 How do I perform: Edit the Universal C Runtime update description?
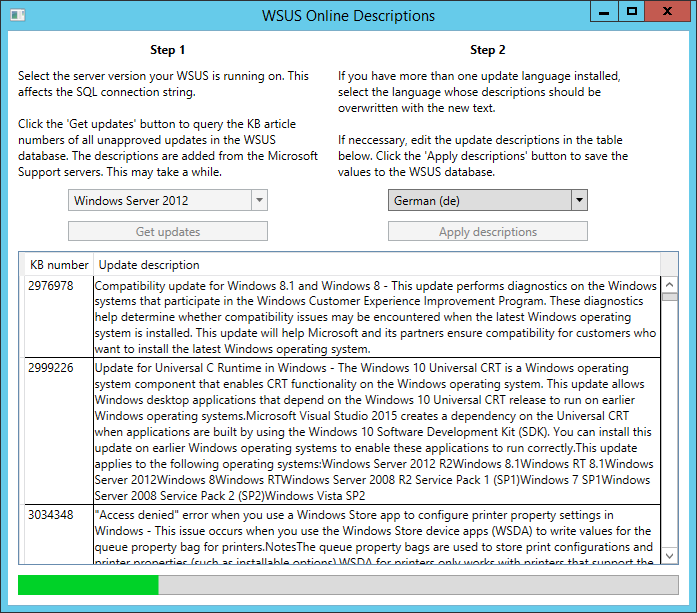[x=377, y=431]
